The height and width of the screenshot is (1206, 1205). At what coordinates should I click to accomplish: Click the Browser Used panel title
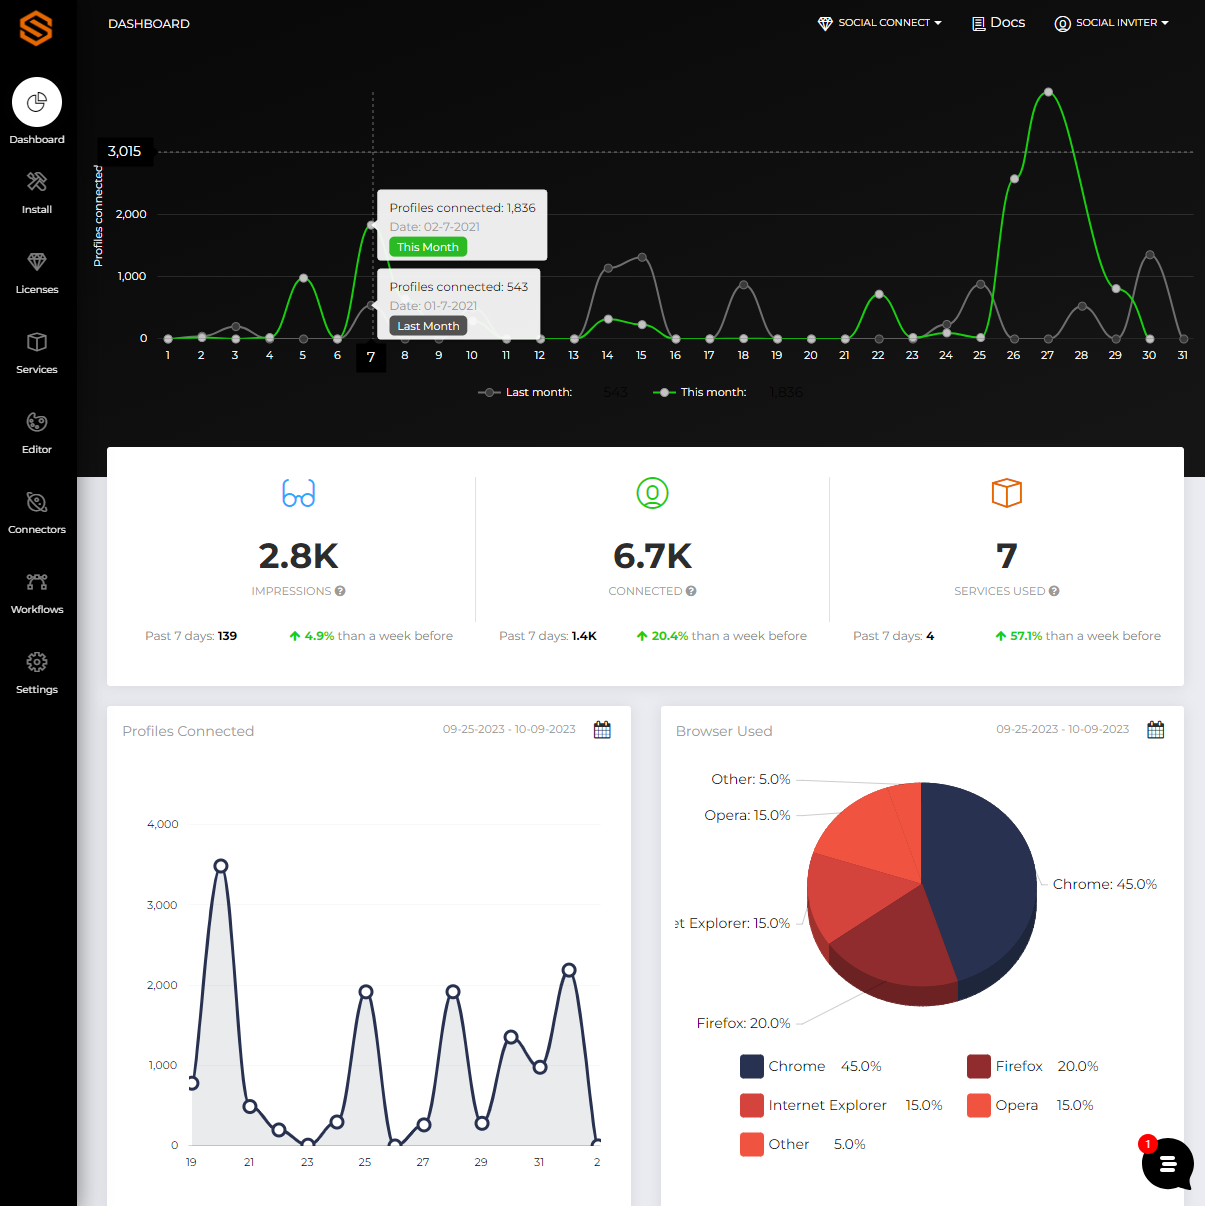(724, 731)
